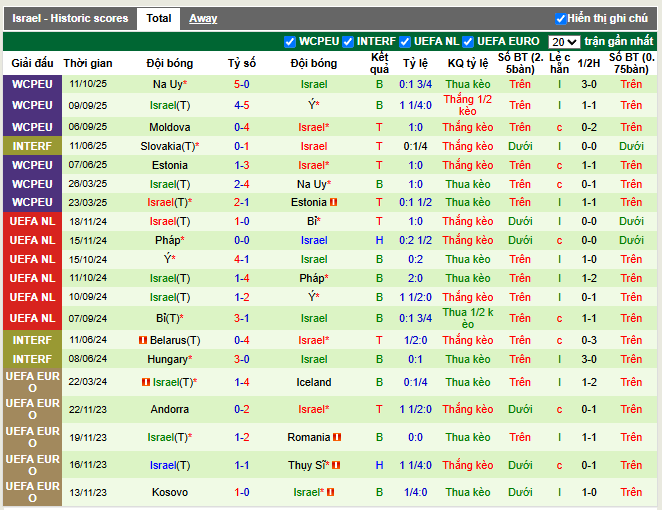
Task: Click the Tỷ số column header
Action: click(242, 63)
